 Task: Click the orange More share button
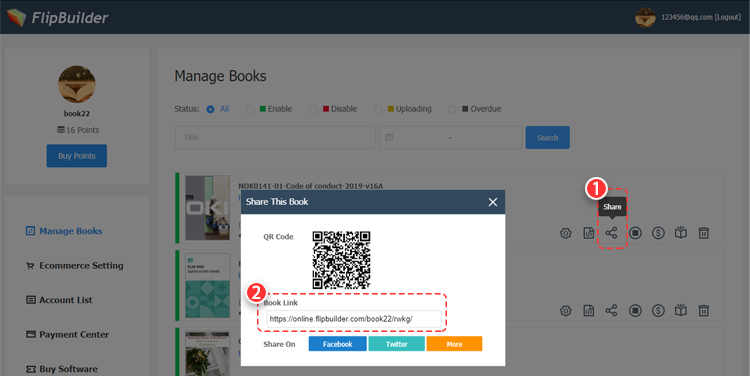454,344
